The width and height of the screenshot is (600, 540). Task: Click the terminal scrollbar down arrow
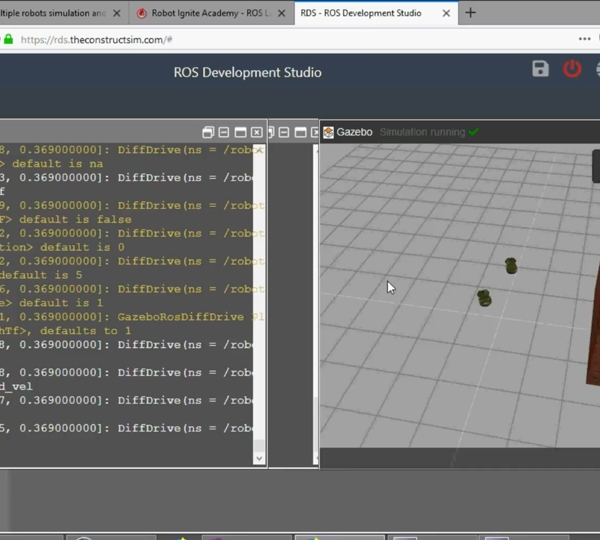pyautogui.click(x=259, y=458)
